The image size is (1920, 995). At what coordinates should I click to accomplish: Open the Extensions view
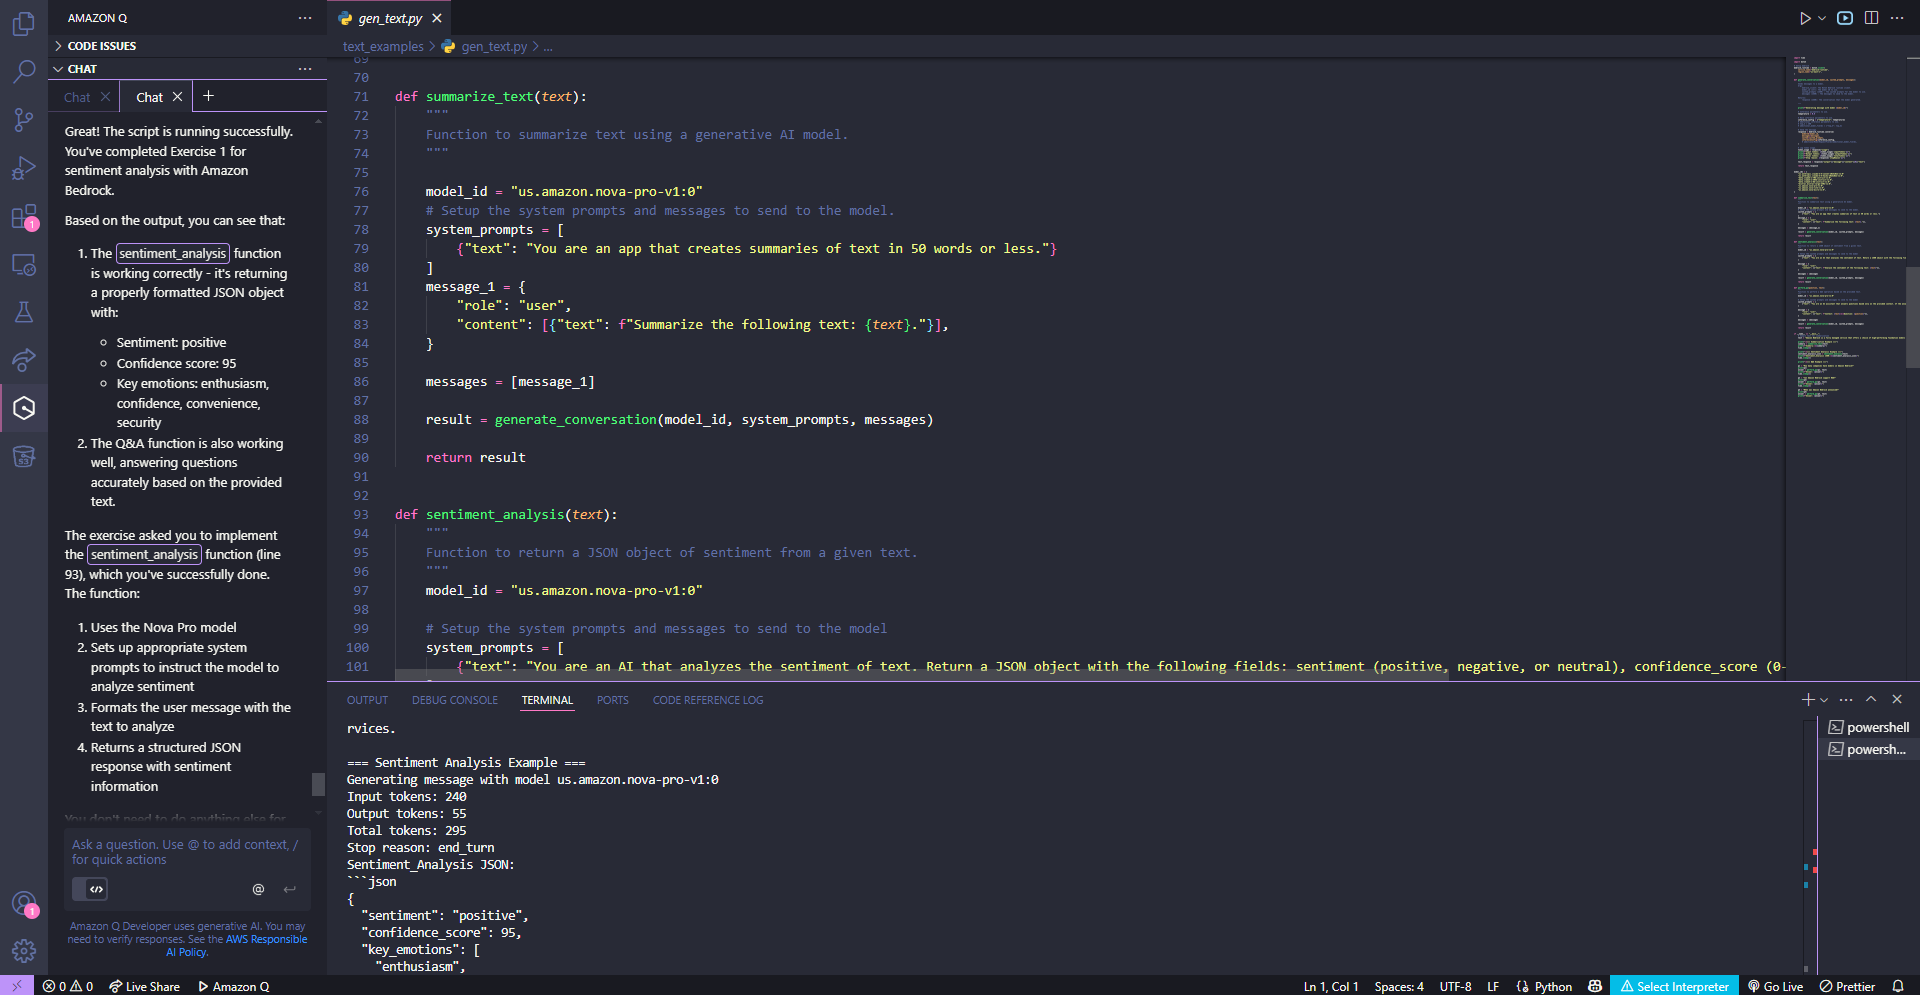point(24,217)
